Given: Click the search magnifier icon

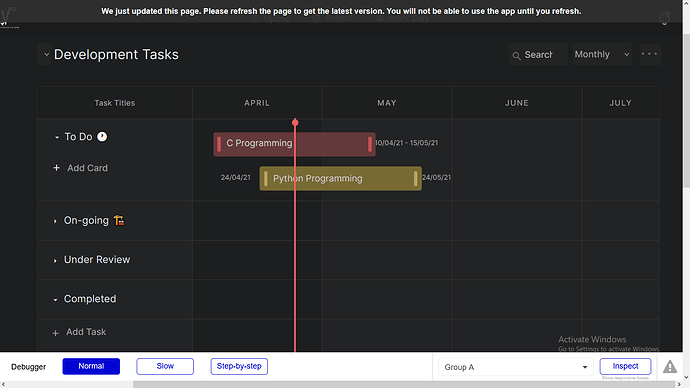Looking at the screenshot, I should pyautogui.click(x=517, y=56).
